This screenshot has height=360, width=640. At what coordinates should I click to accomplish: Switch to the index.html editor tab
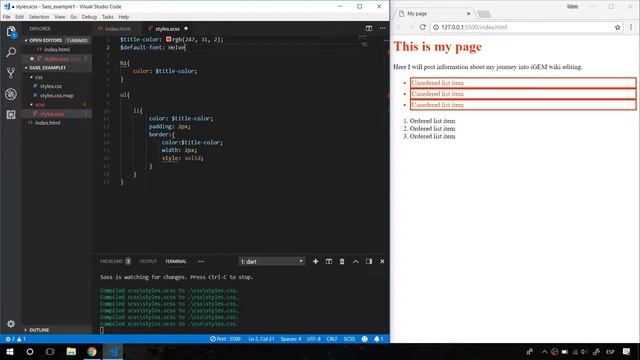coord(117,29)
